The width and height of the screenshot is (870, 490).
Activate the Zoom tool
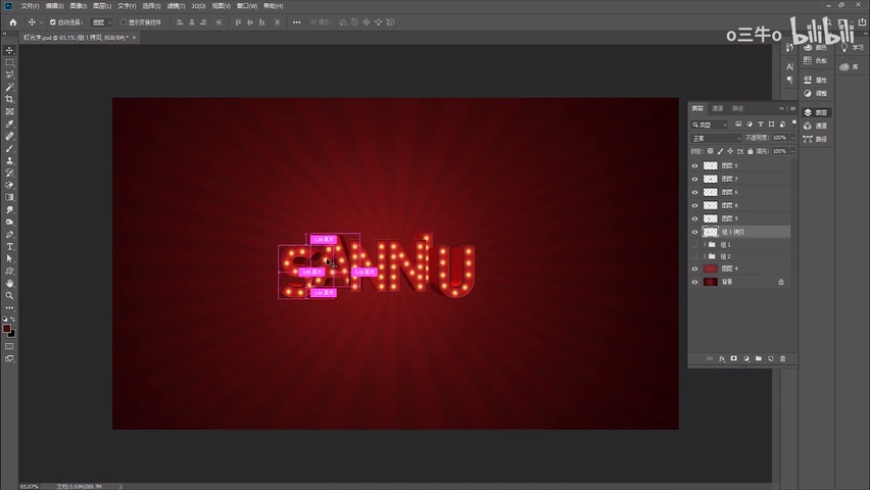10,295
